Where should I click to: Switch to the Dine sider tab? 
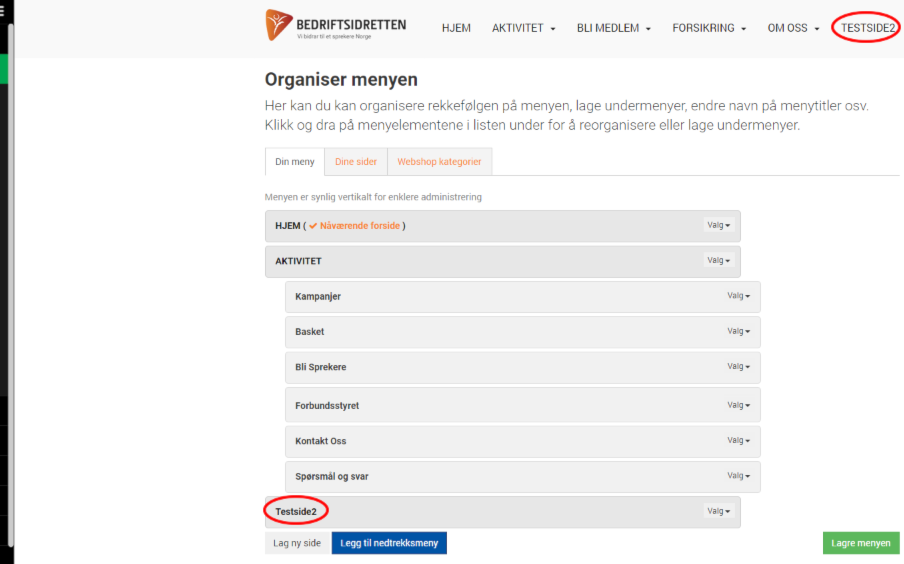tap(356, 162)
